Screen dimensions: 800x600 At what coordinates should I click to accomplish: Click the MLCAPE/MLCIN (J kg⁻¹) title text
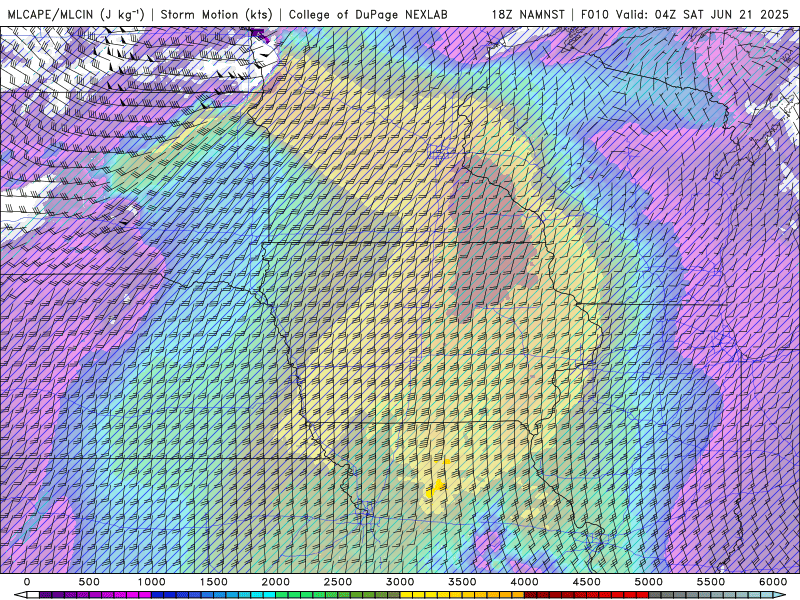click(76, 14)
